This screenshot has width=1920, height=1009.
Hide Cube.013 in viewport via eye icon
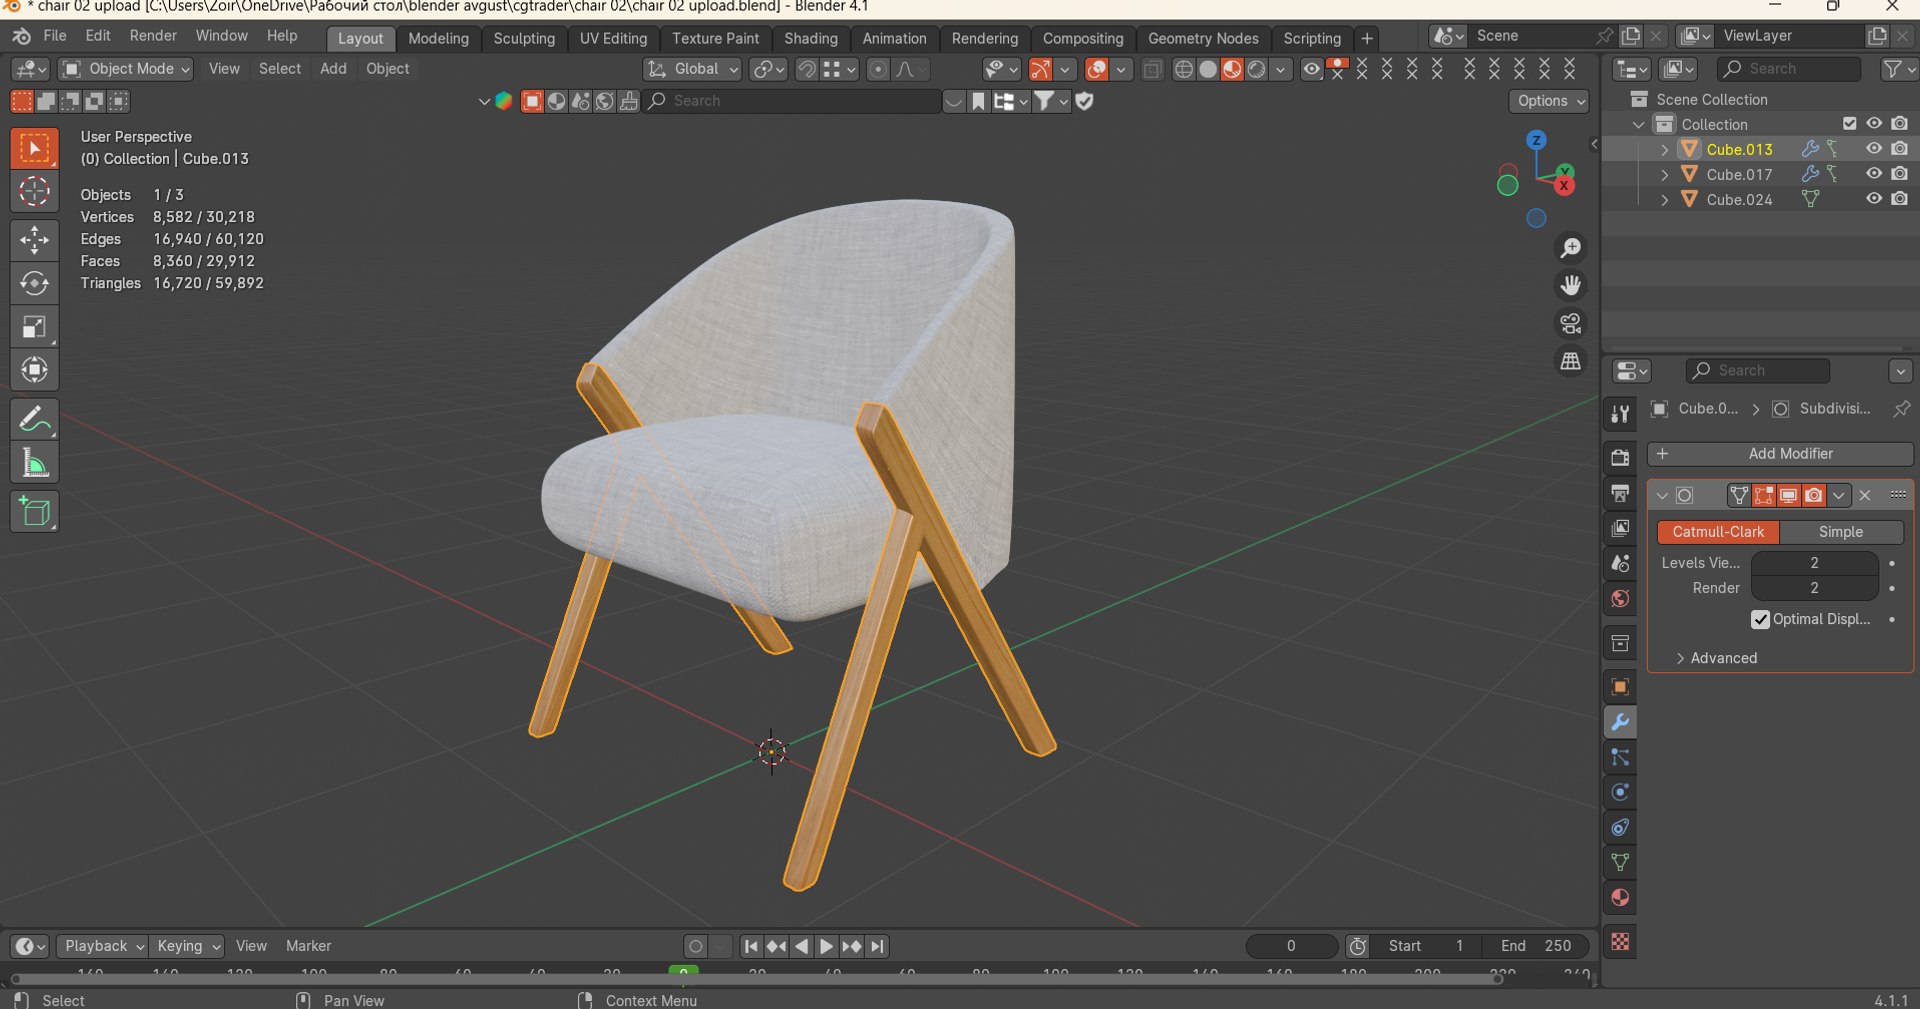point(1874,149)
